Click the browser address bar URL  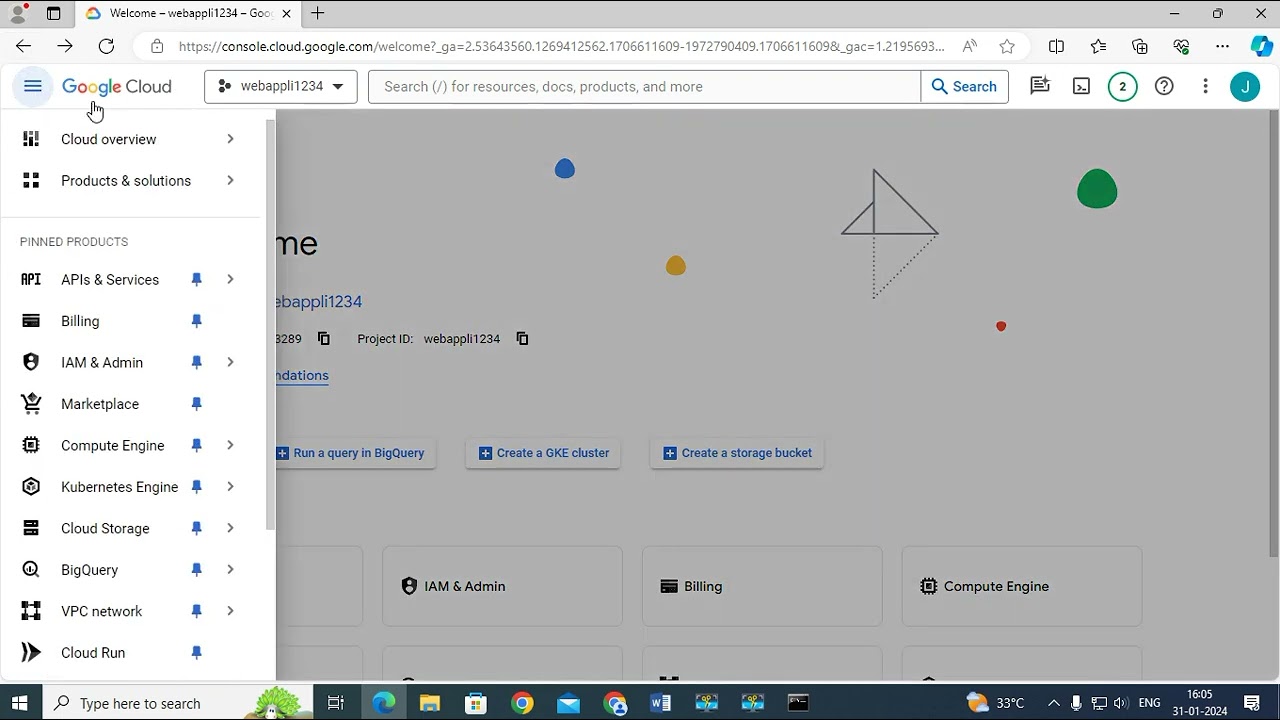pyautogui.click(x=561, y=46)
